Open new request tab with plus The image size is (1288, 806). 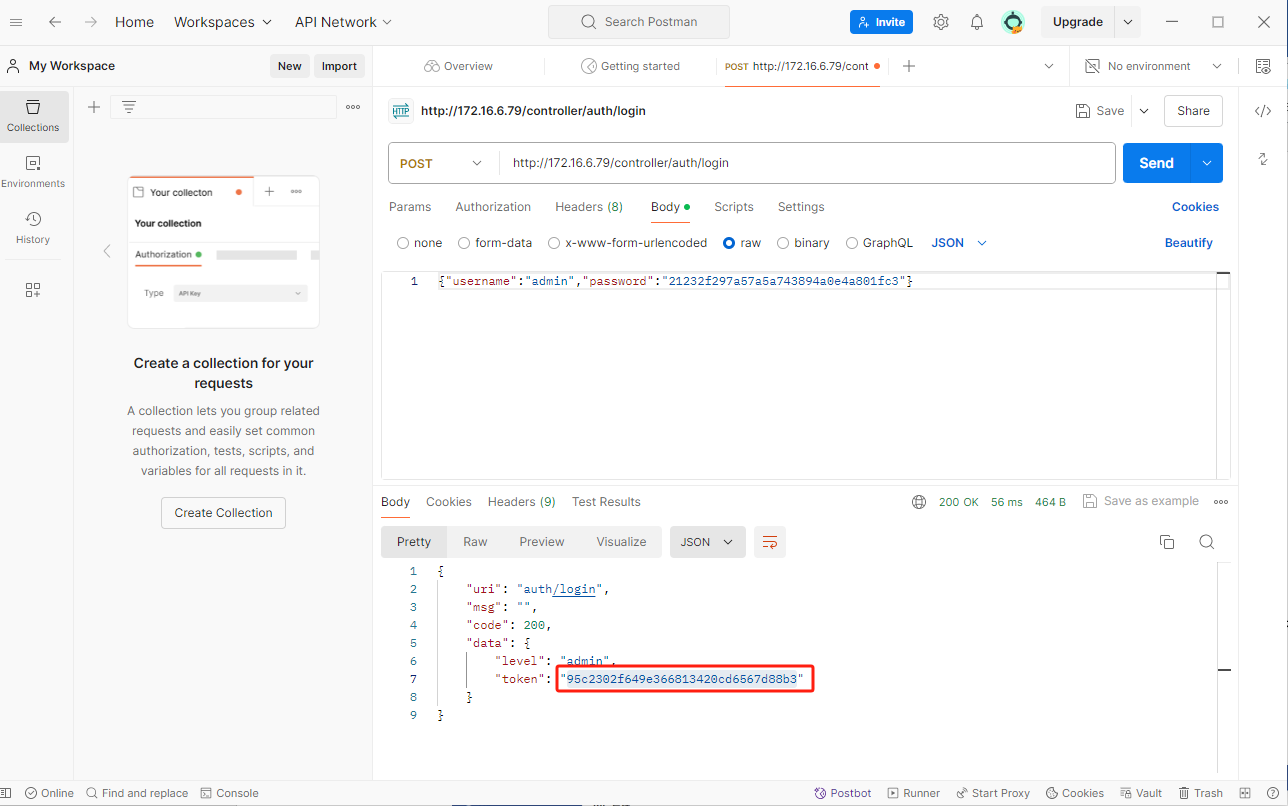click(x=909, y=66)
